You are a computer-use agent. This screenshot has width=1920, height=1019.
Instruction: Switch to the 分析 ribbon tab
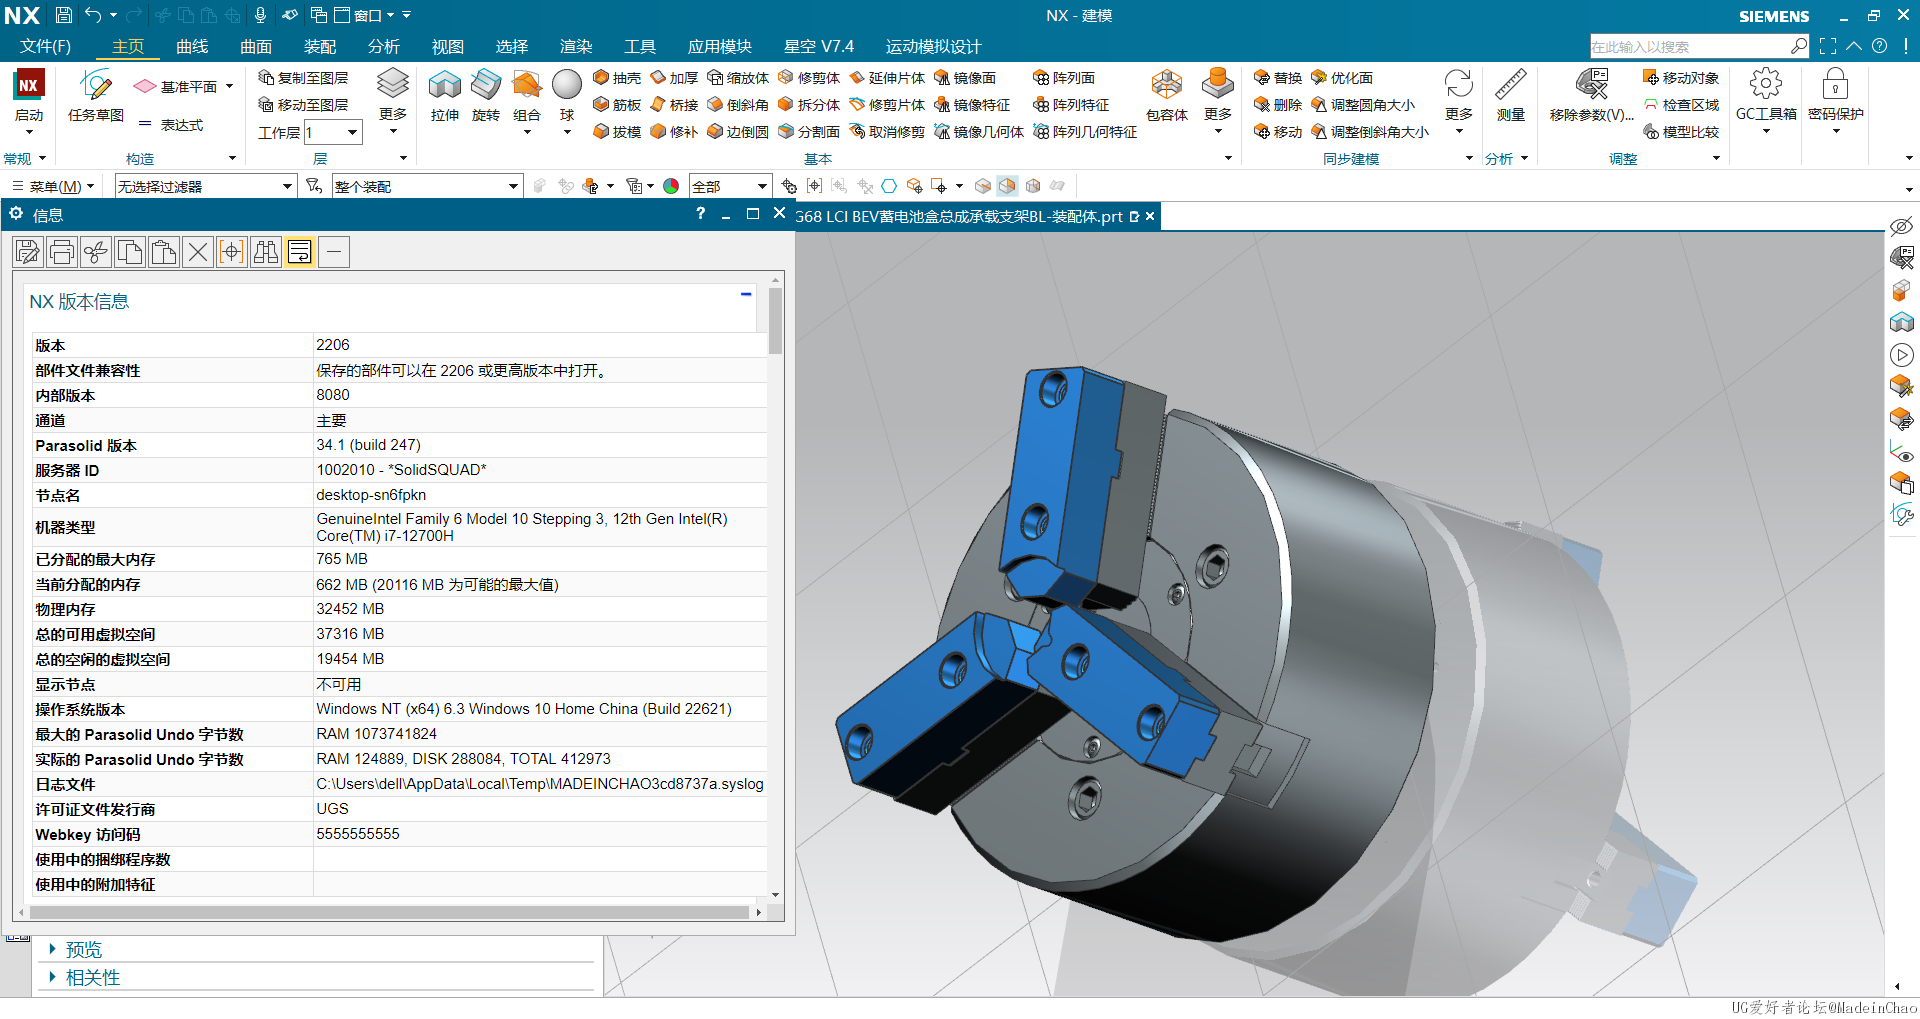tap(384, 46)
